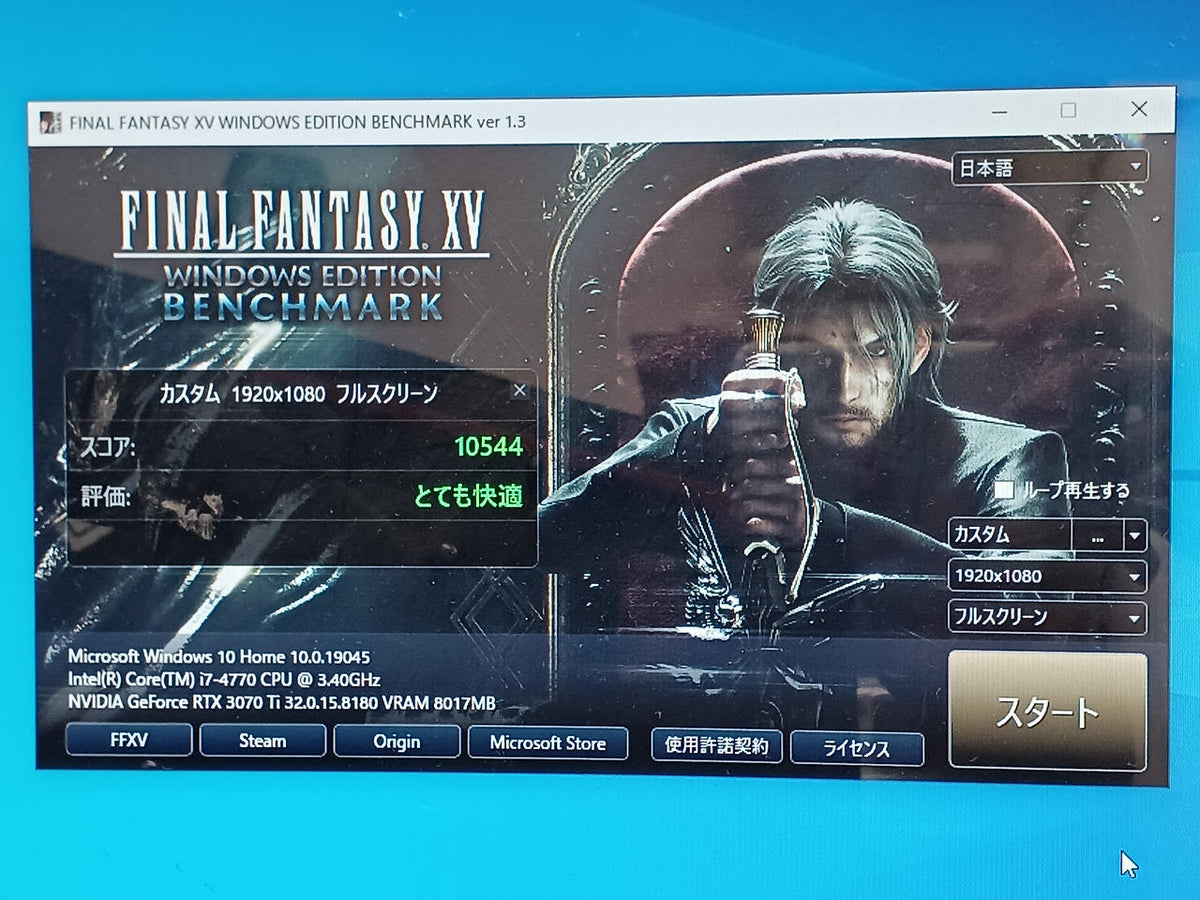This screenshot has width=1200, height=900.
Task: Open the Steam store button
Action: click(263, 741)
